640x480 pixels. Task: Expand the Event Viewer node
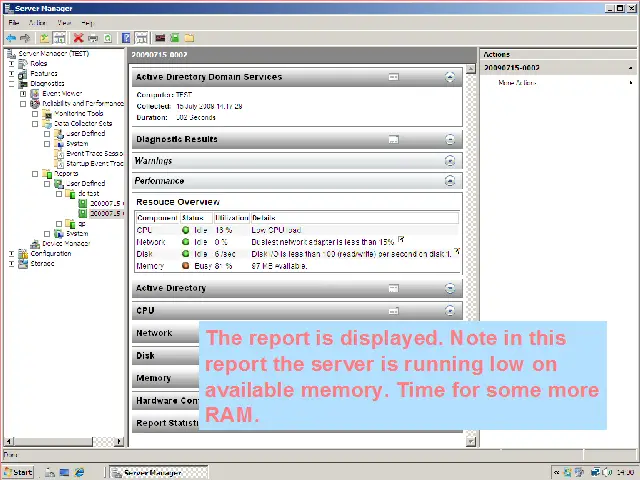pyautogui.click(x=23, y=94)
